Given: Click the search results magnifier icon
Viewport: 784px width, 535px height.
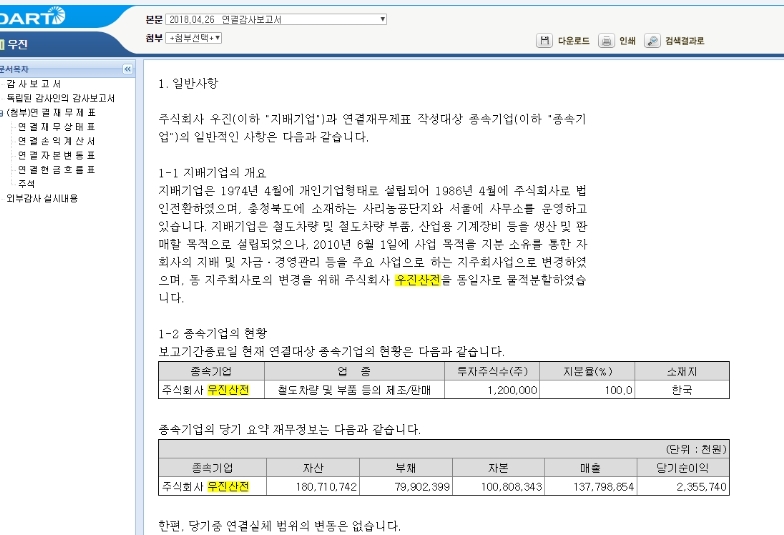Looking at the screenshot, I should 652,40.
